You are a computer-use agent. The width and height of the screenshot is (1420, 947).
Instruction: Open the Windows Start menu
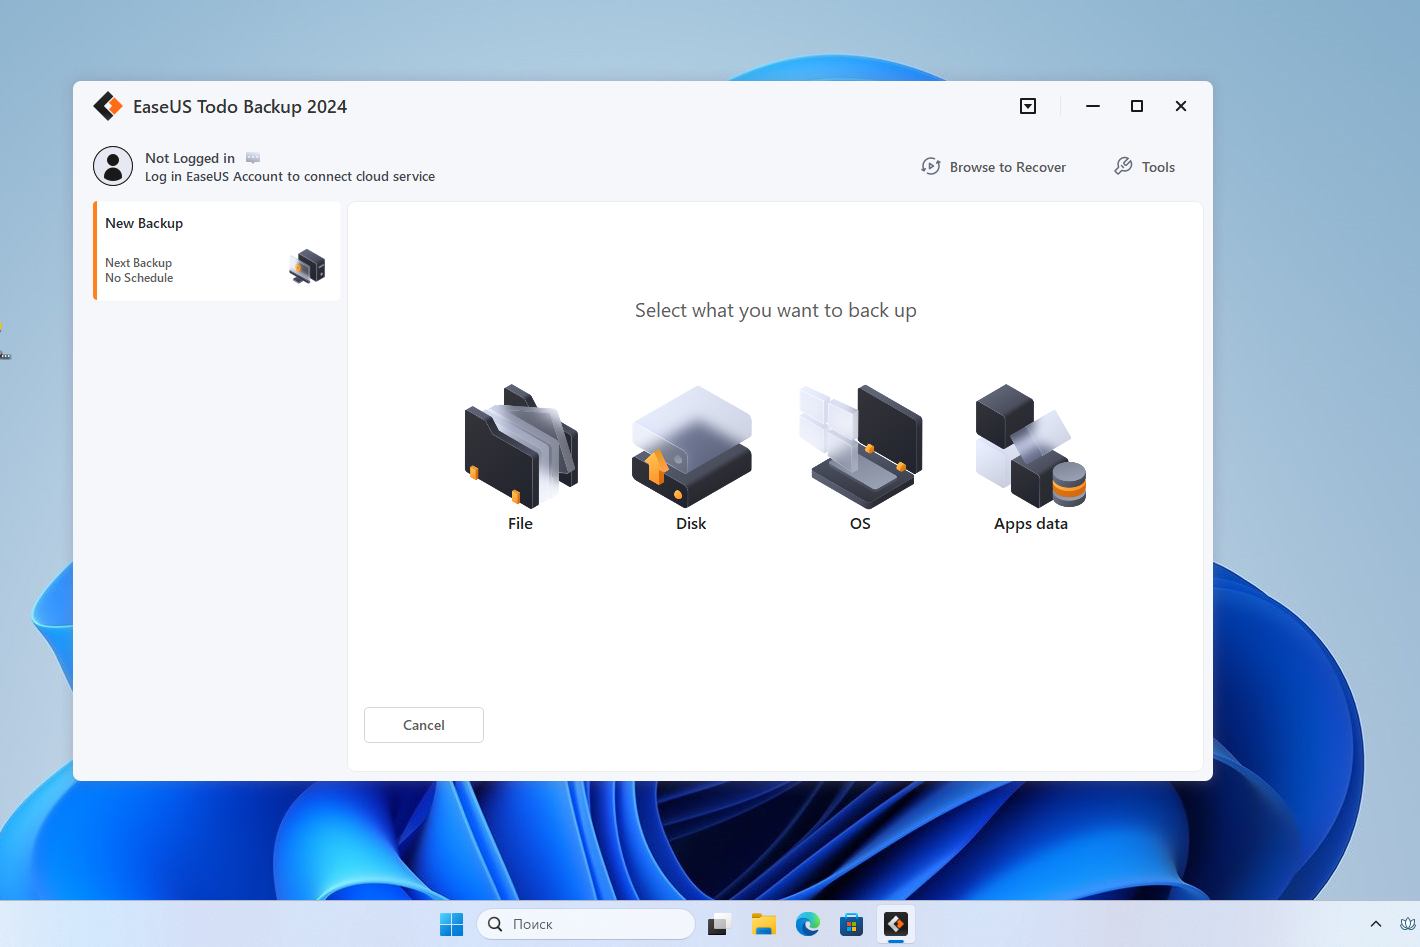point(452,924)
